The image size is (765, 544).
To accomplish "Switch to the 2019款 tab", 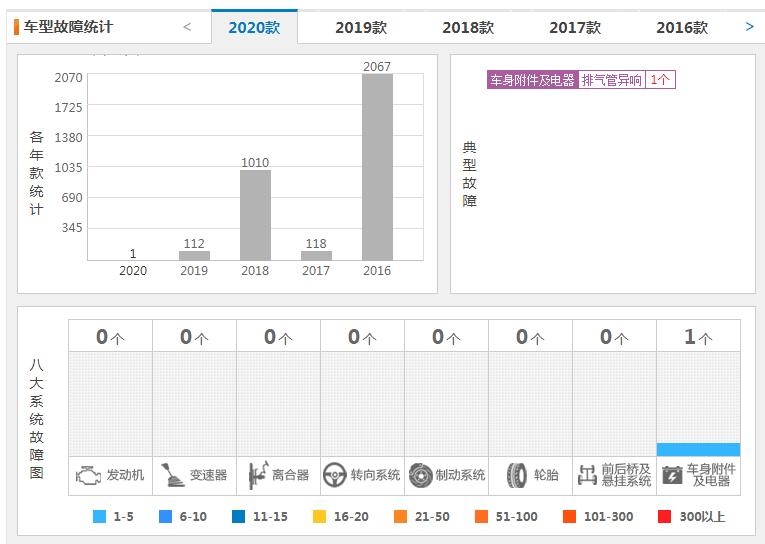I will tap(361, 27).
